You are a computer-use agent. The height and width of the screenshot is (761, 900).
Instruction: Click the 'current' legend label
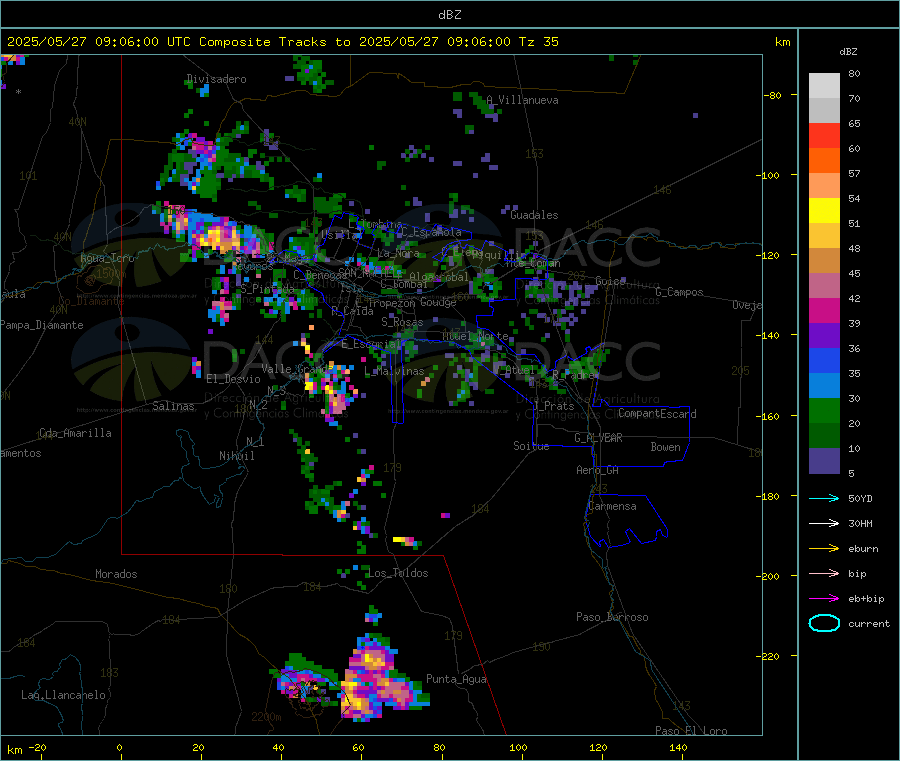click(x=868, y=624)
